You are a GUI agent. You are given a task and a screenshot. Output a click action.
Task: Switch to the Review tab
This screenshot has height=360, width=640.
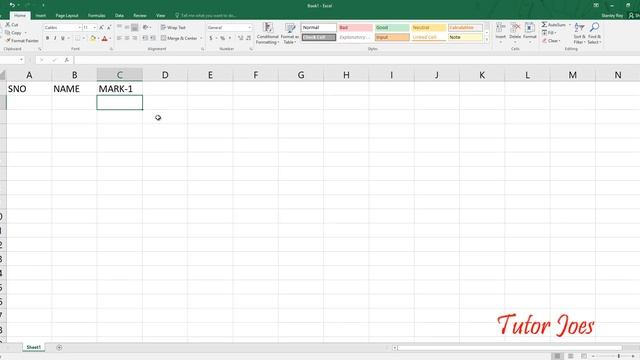click(x=140, y=16)
